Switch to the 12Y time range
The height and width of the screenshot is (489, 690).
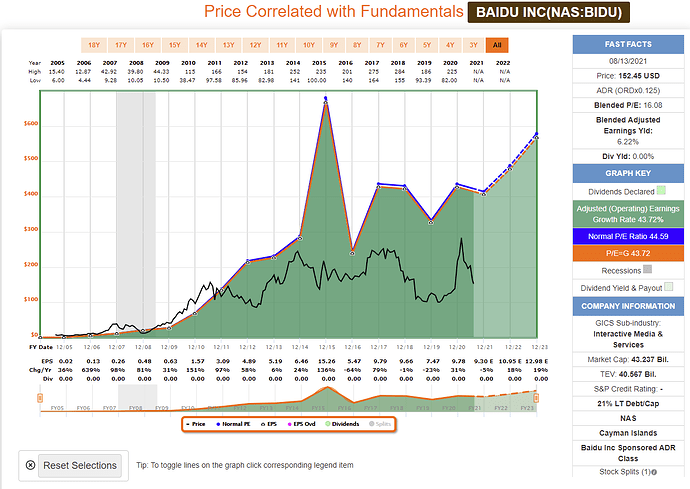click(x=255, y=45)
